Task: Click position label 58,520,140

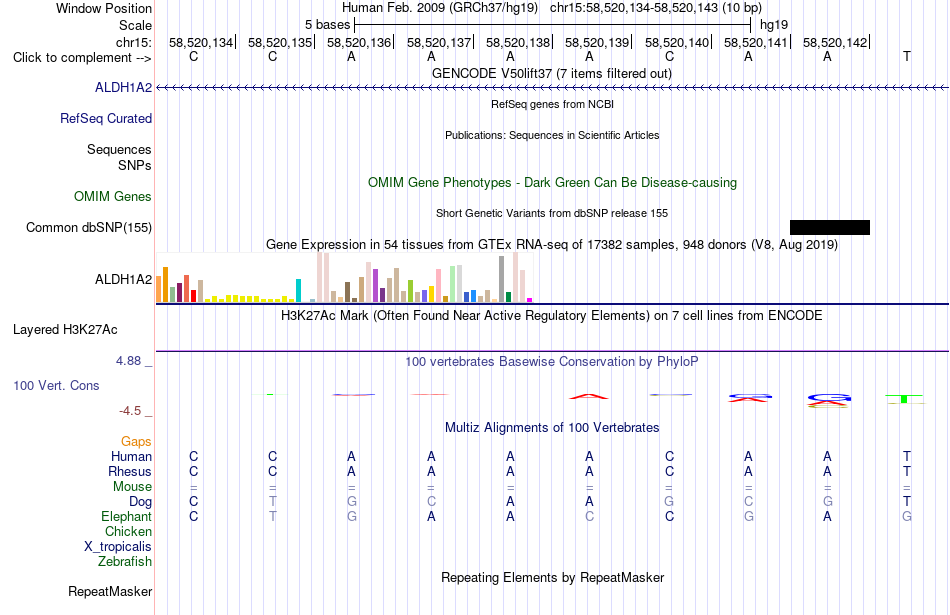Action: 677,42
